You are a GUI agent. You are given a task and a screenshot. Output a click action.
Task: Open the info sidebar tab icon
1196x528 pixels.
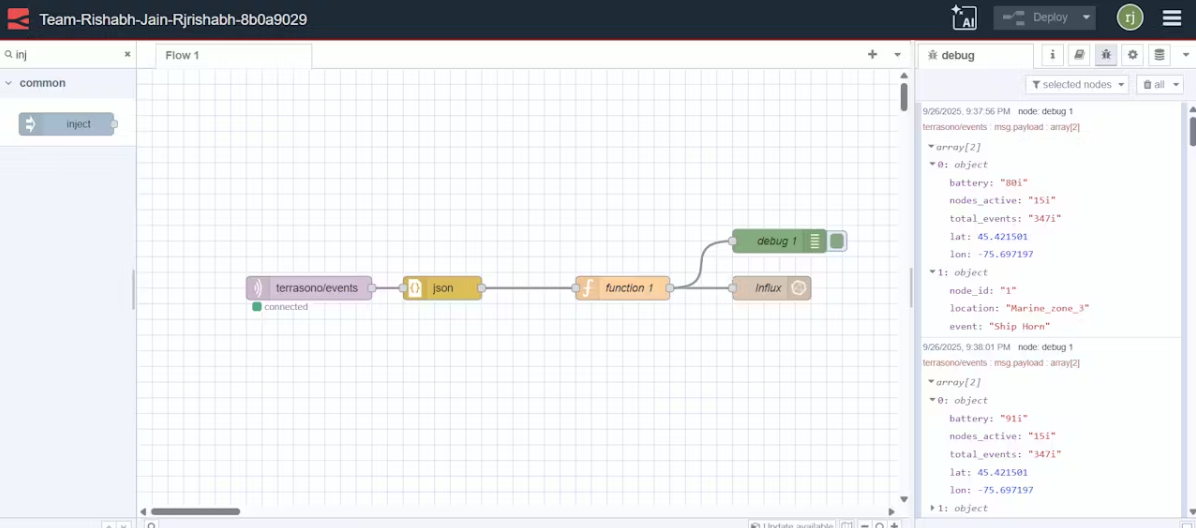pyautogui.click(x=1053, y=55)
